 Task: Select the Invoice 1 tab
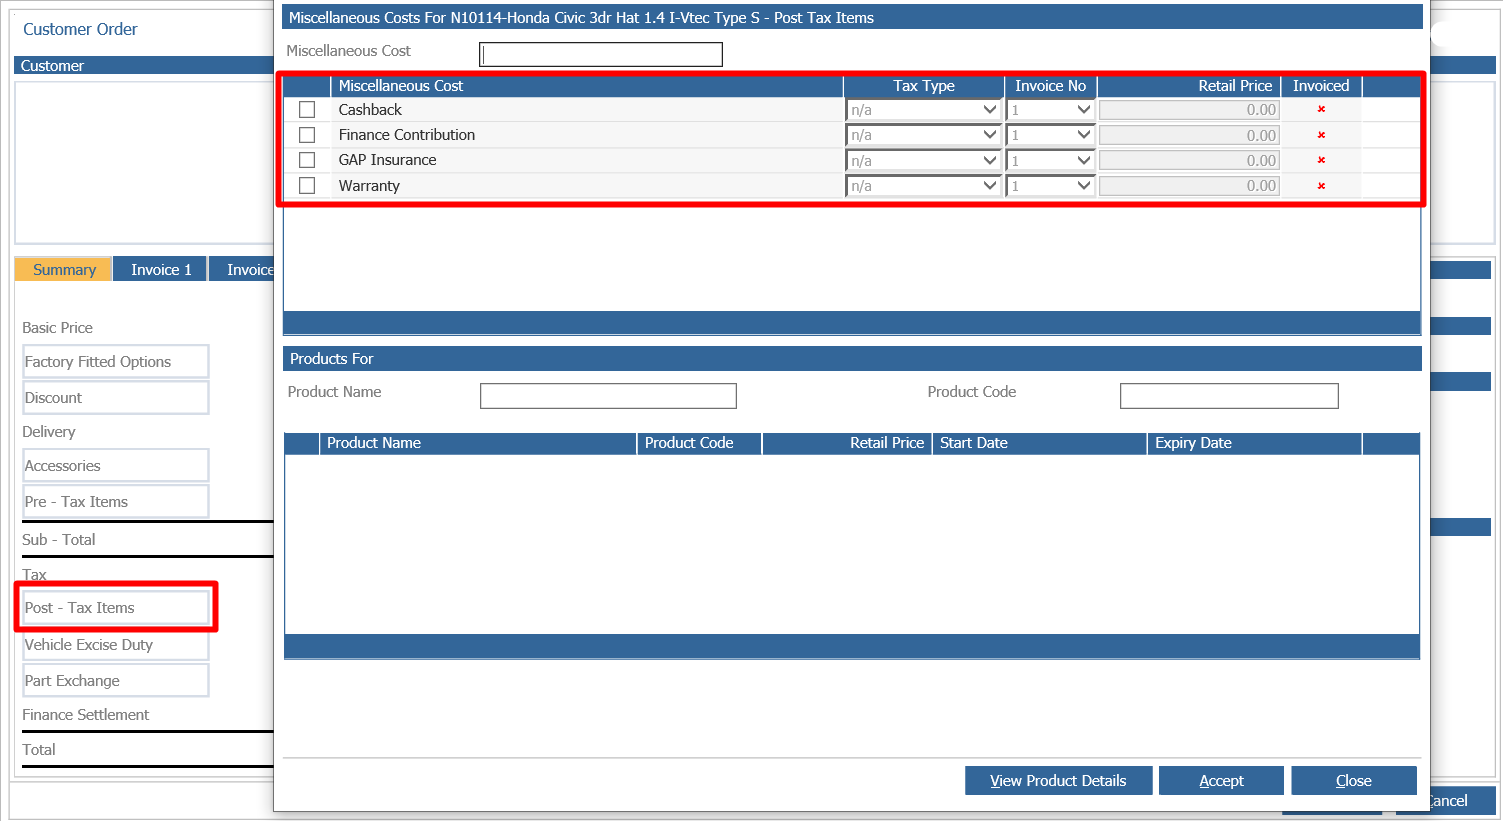(x=159, y=268)
